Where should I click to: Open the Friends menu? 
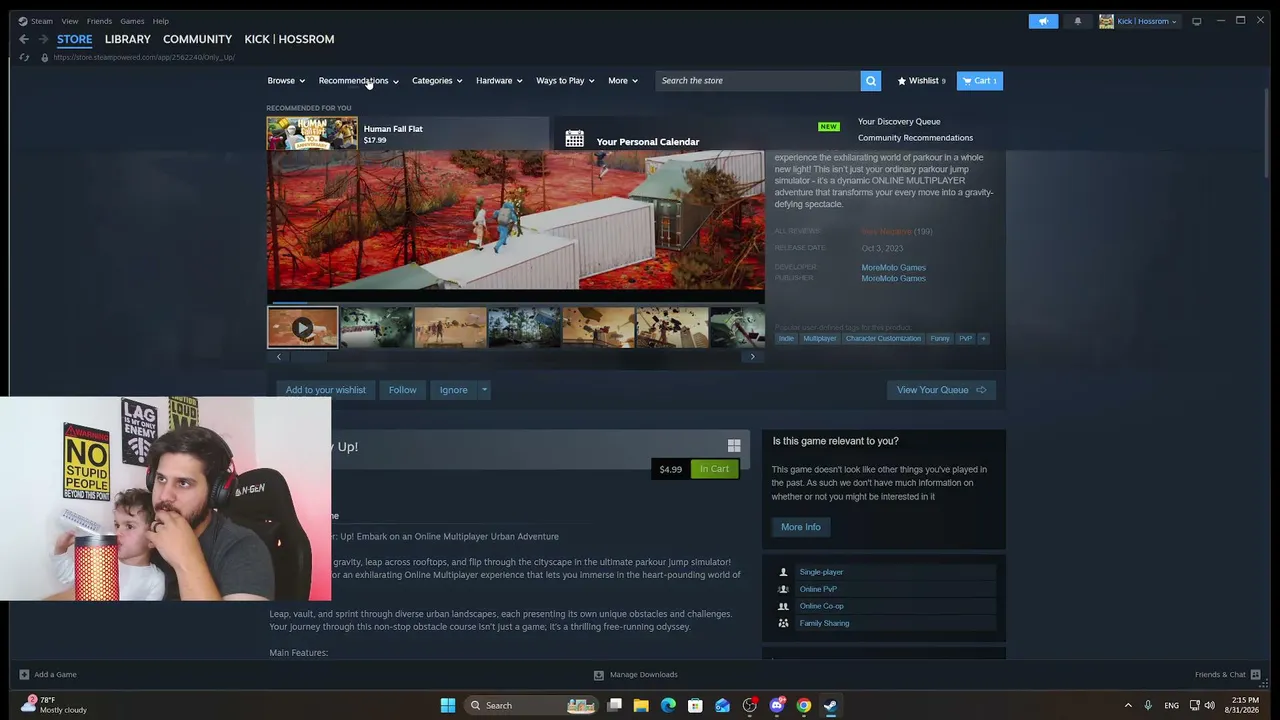99,21
